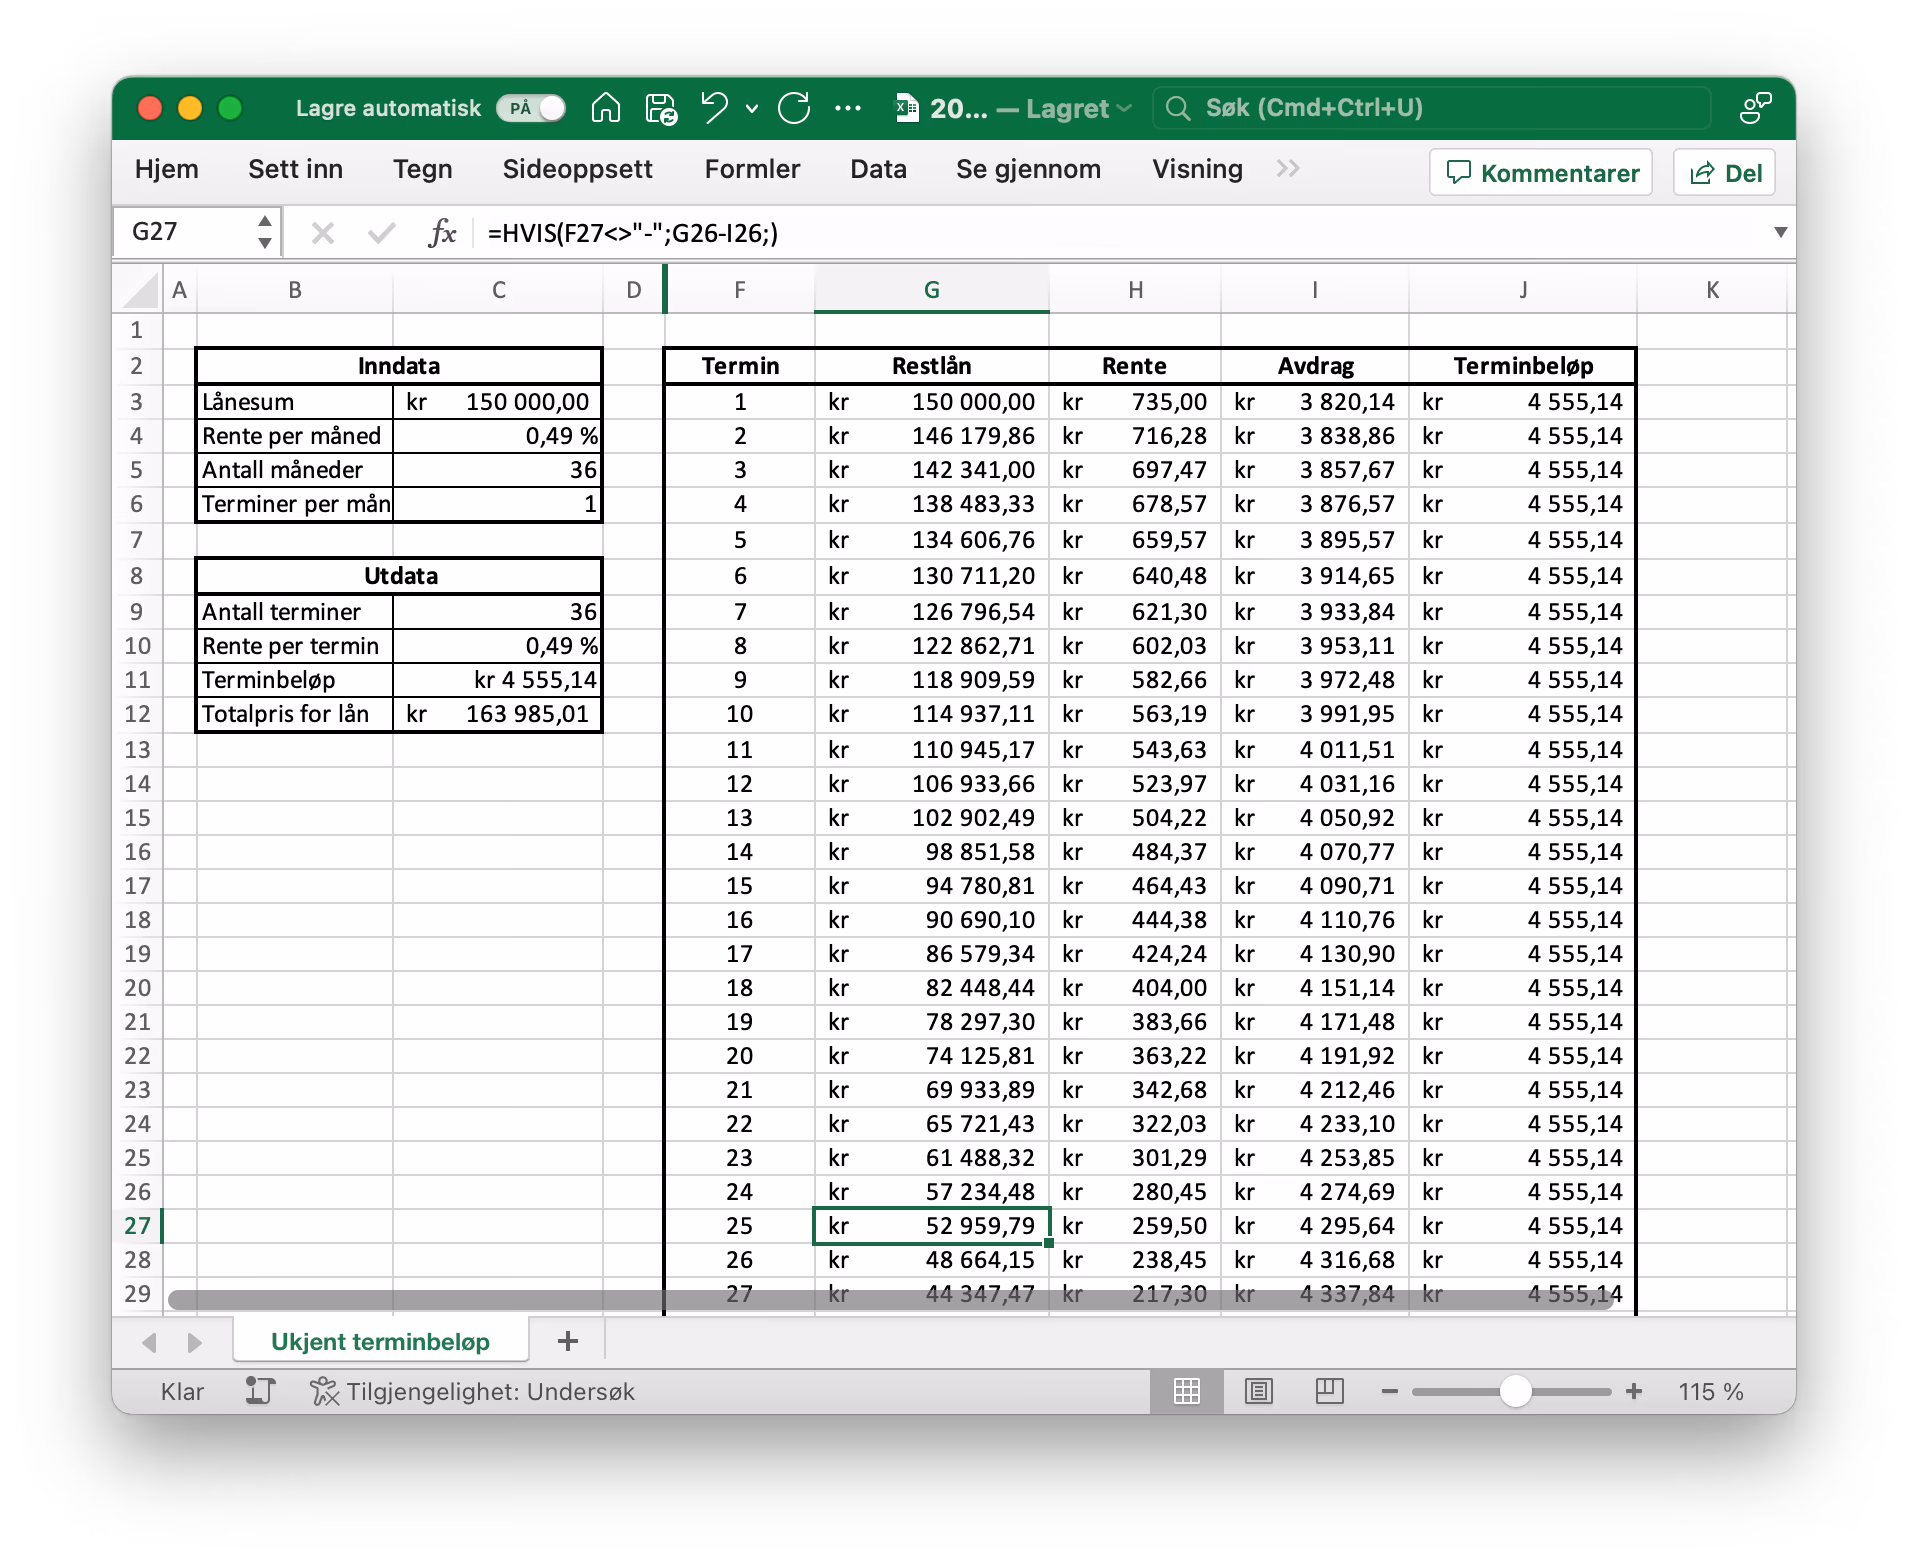Switch to Normal view icon
This screenshot has height=1562, width=1908.
pos(1187,1391)
